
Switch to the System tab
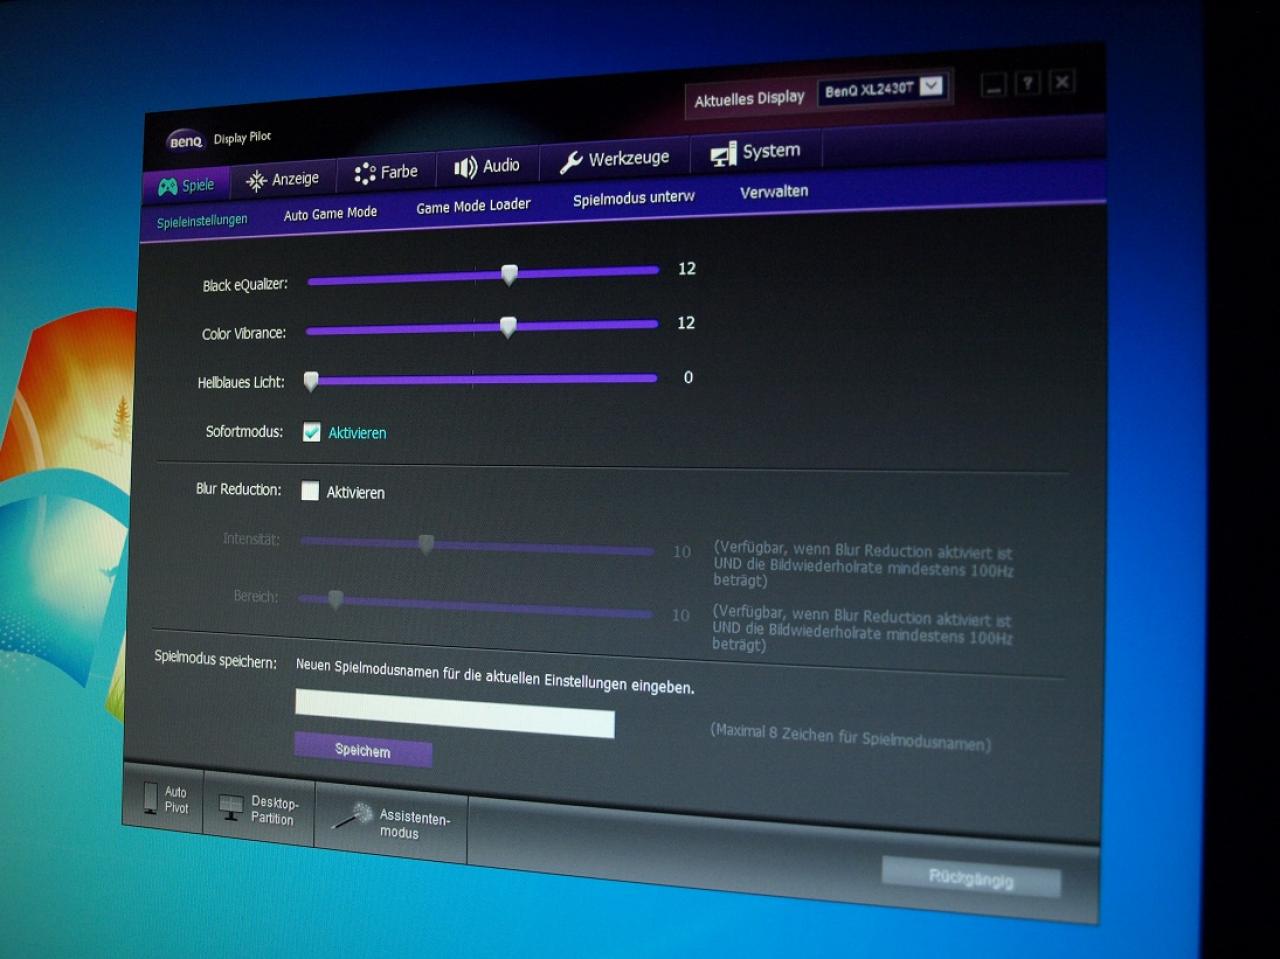coord(756,152)
